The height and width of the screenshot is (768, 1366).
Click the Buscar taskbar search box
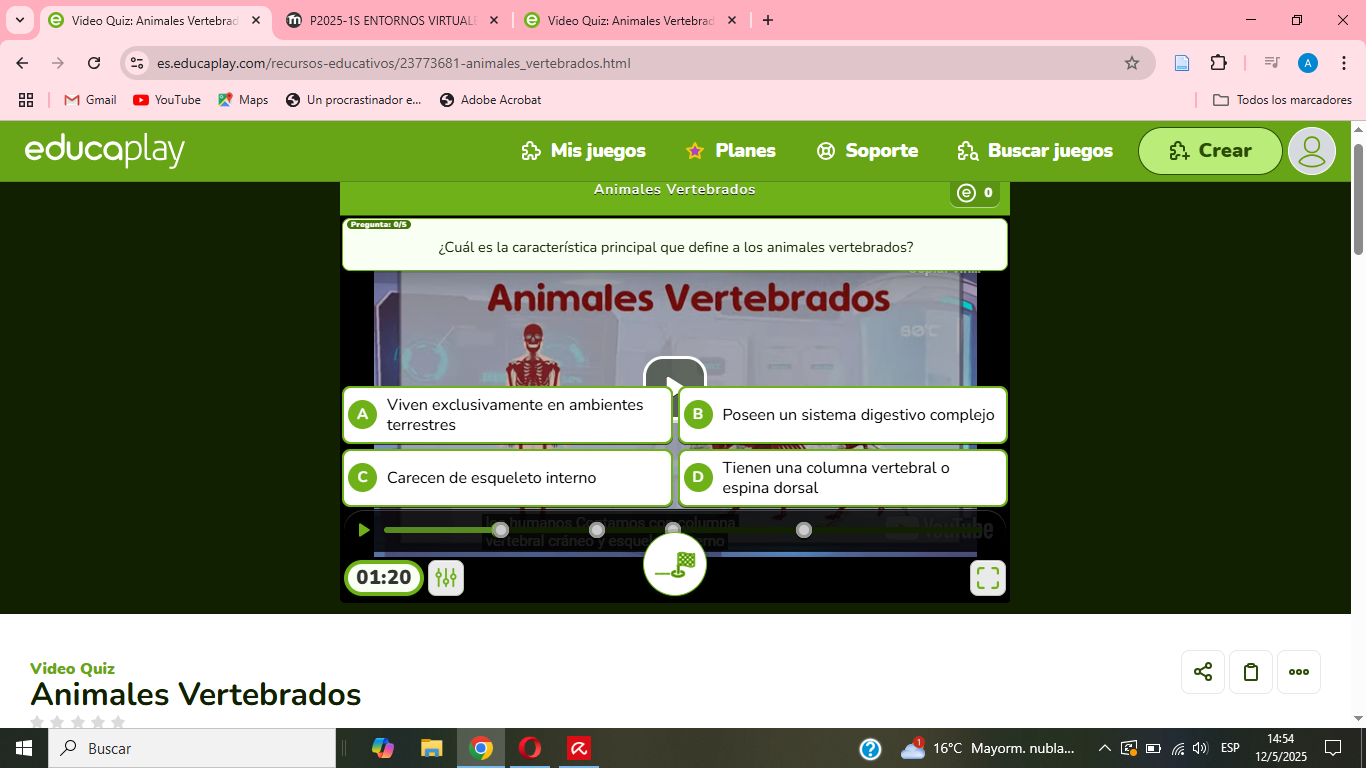tap(192, 748)
